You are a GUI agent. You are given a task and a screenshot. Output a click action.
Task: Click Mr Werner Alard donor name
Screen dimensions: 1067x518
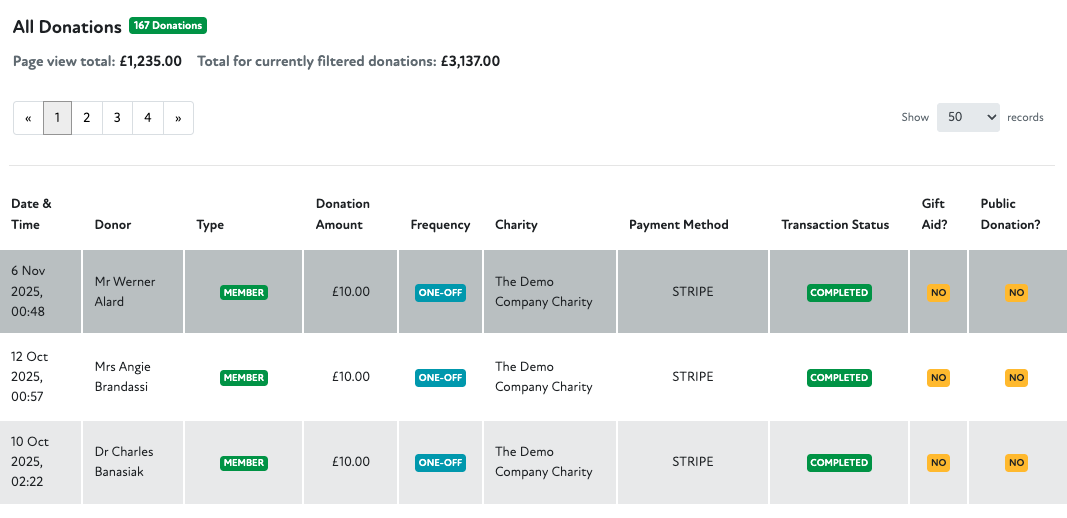tap(125, 291)
